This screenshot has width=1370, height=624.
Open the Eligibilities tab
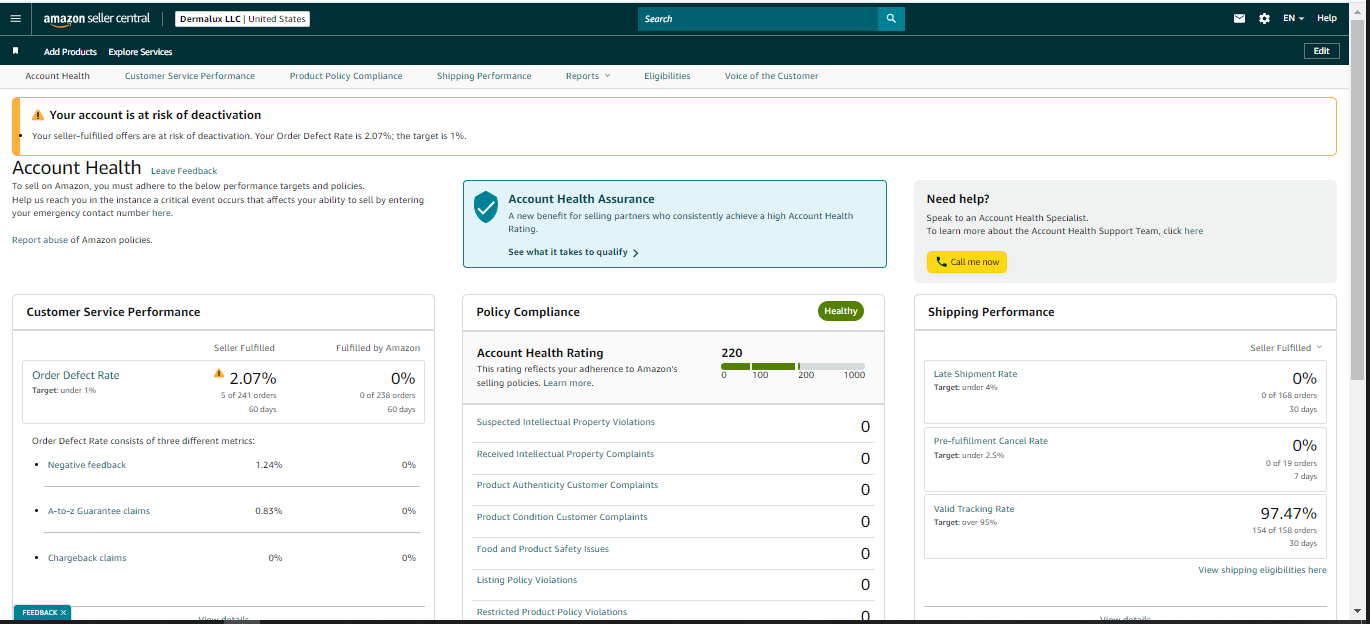[667, 76]
